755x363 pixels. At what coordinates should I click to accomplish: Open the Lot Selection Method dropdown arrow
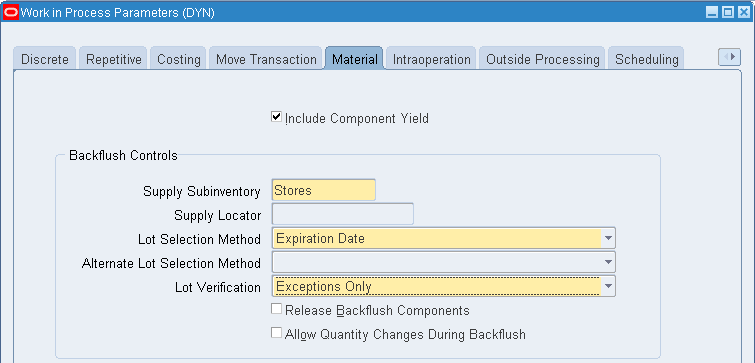tap(608, 238)
